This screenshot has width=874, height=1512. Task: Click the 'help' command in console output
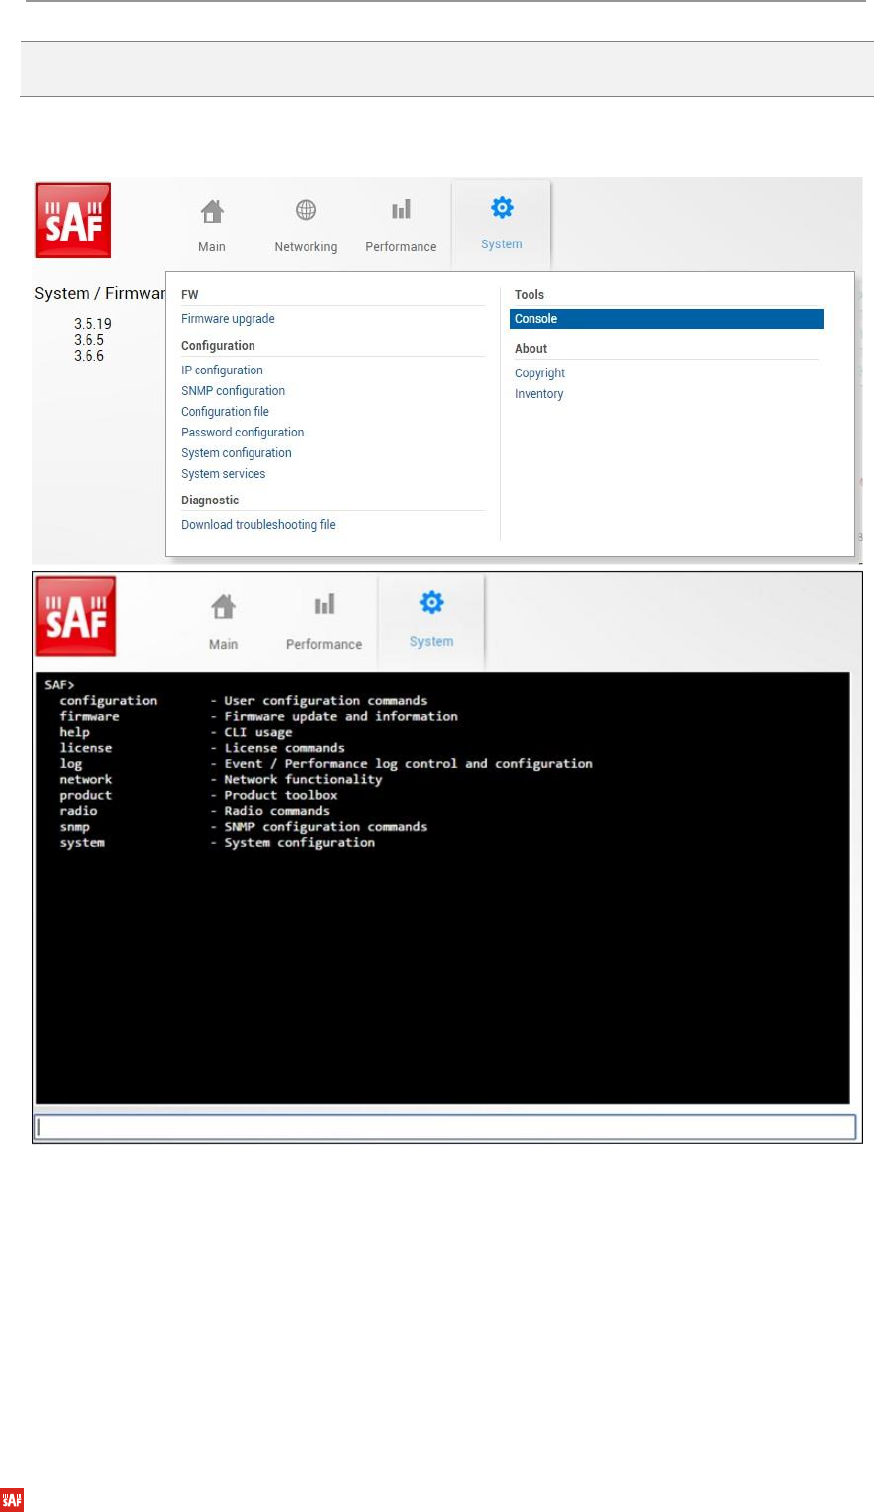click(x=74, y=732)
